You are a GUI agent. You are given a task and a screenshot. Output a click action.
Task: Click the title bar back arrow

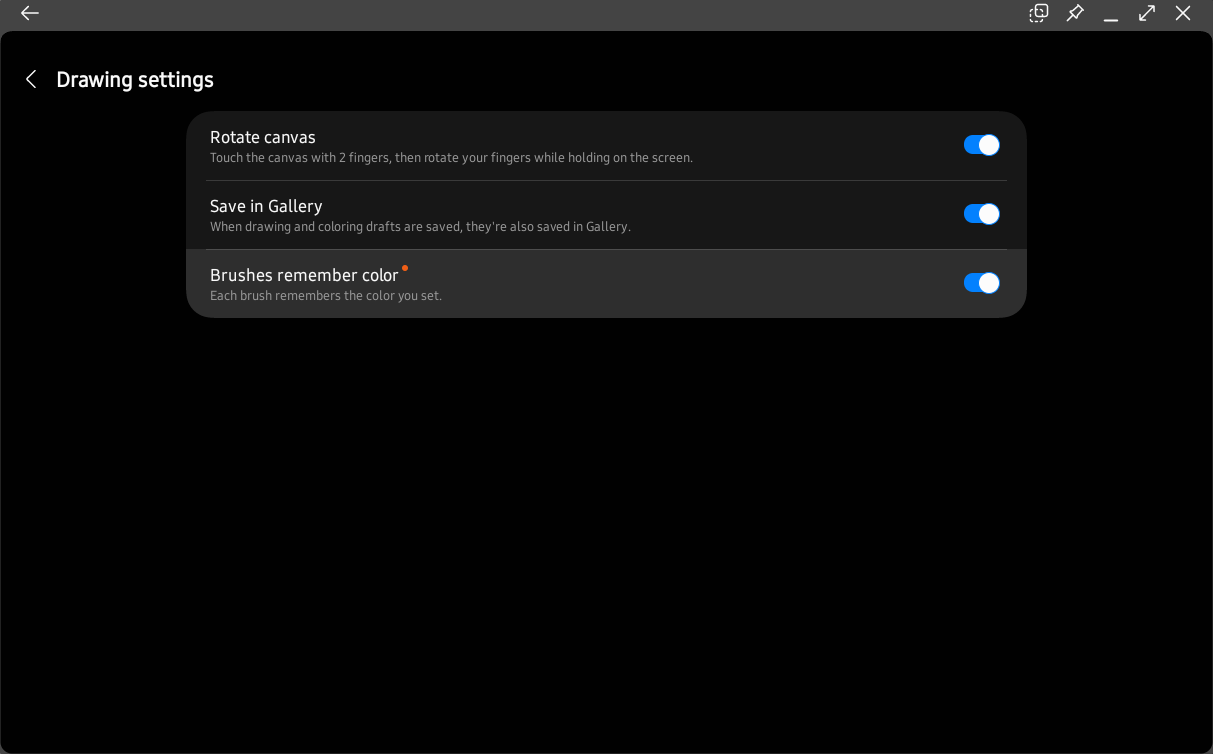pyautogui.click(x=30, y=13)
